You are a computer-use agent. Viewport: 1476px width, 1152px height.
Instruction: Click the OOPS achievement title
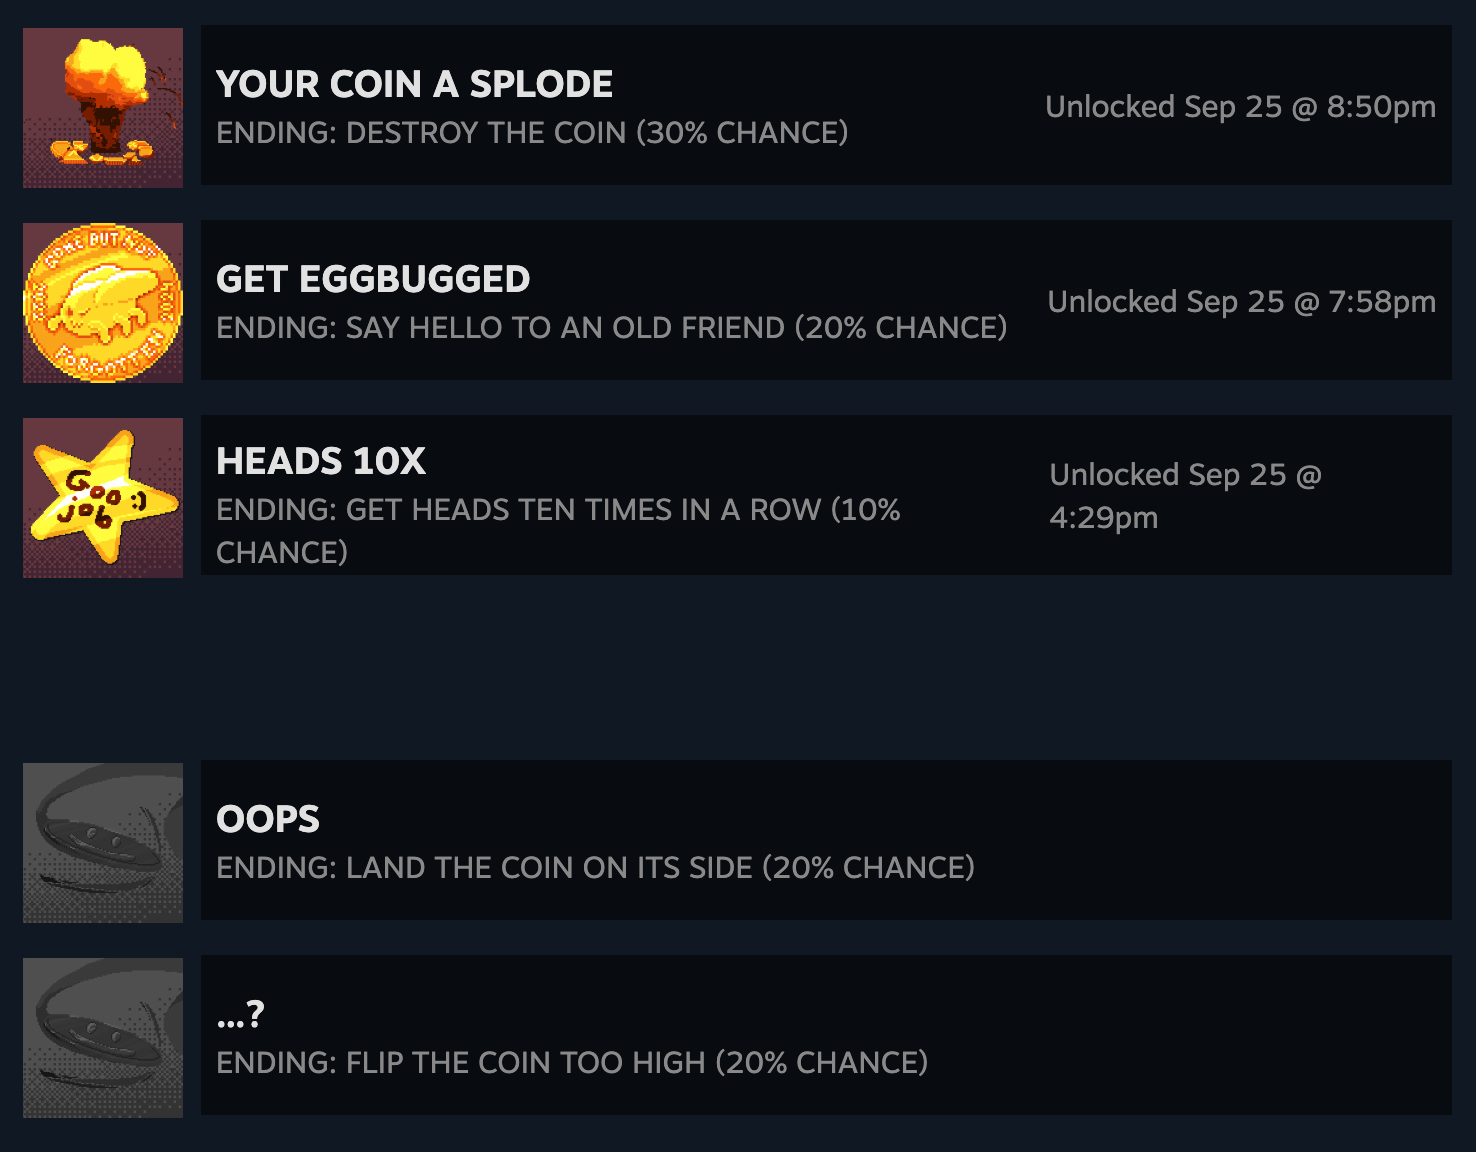[x=268, y=820]
